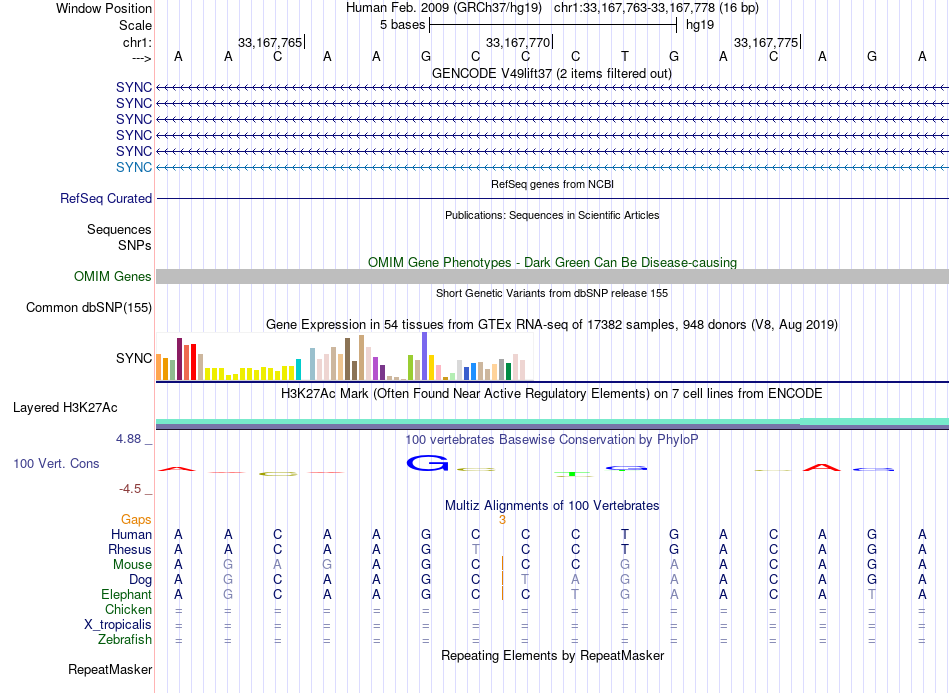The image size is (950, 693).
Task: Click the Zebrafish species label
Action: coord(125,639)
